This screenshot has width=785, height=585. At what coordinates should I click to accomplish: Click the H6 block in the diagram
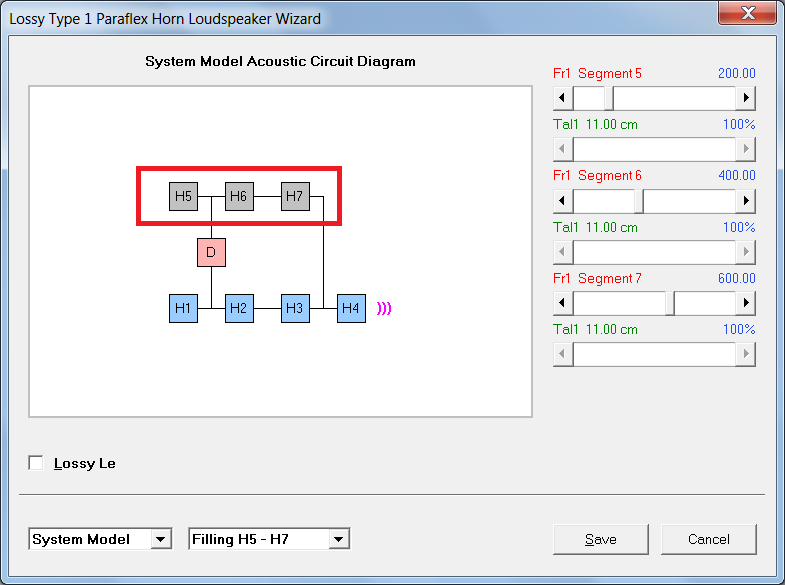(239, 196)
